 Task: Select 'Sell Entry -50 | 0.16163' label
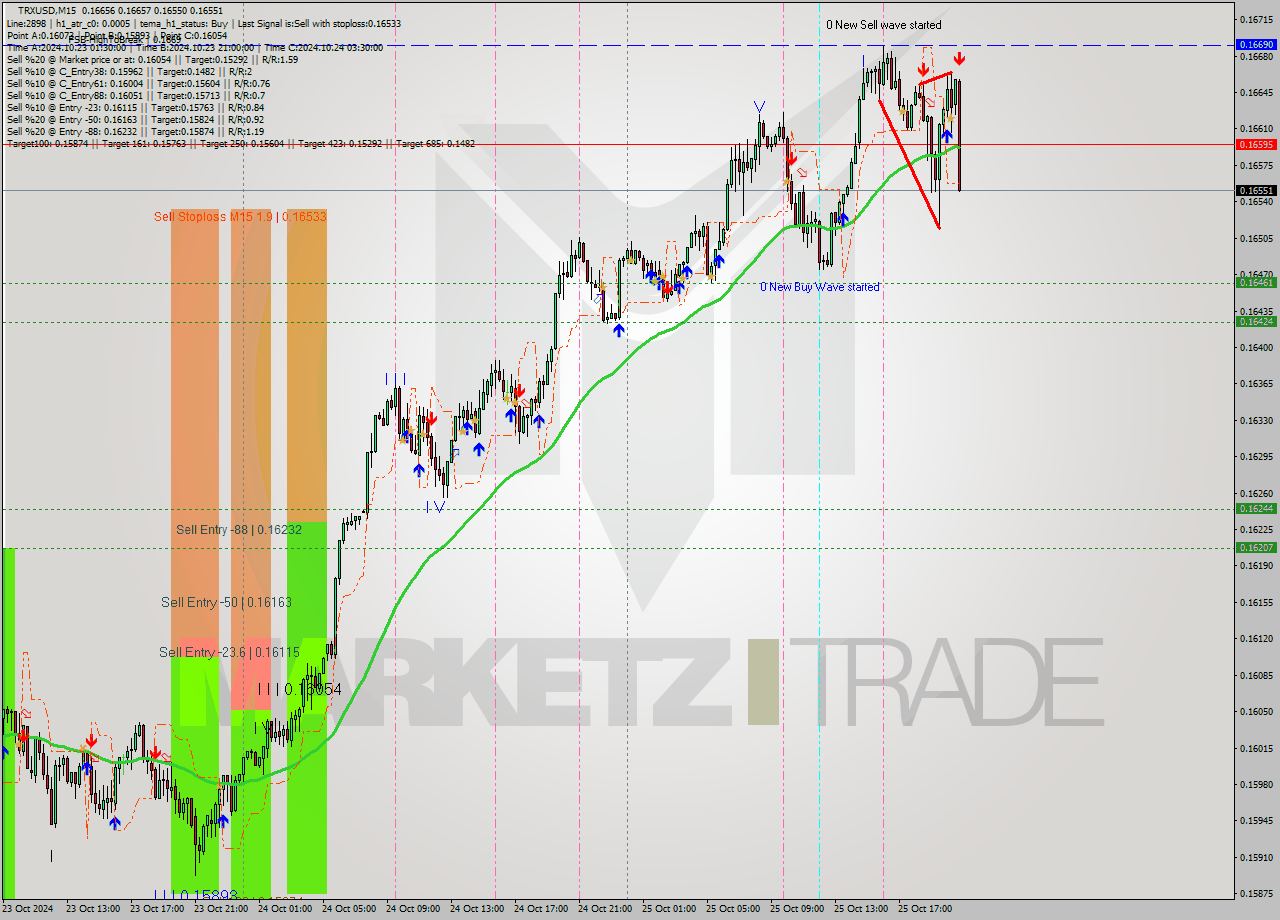[226, 602]
